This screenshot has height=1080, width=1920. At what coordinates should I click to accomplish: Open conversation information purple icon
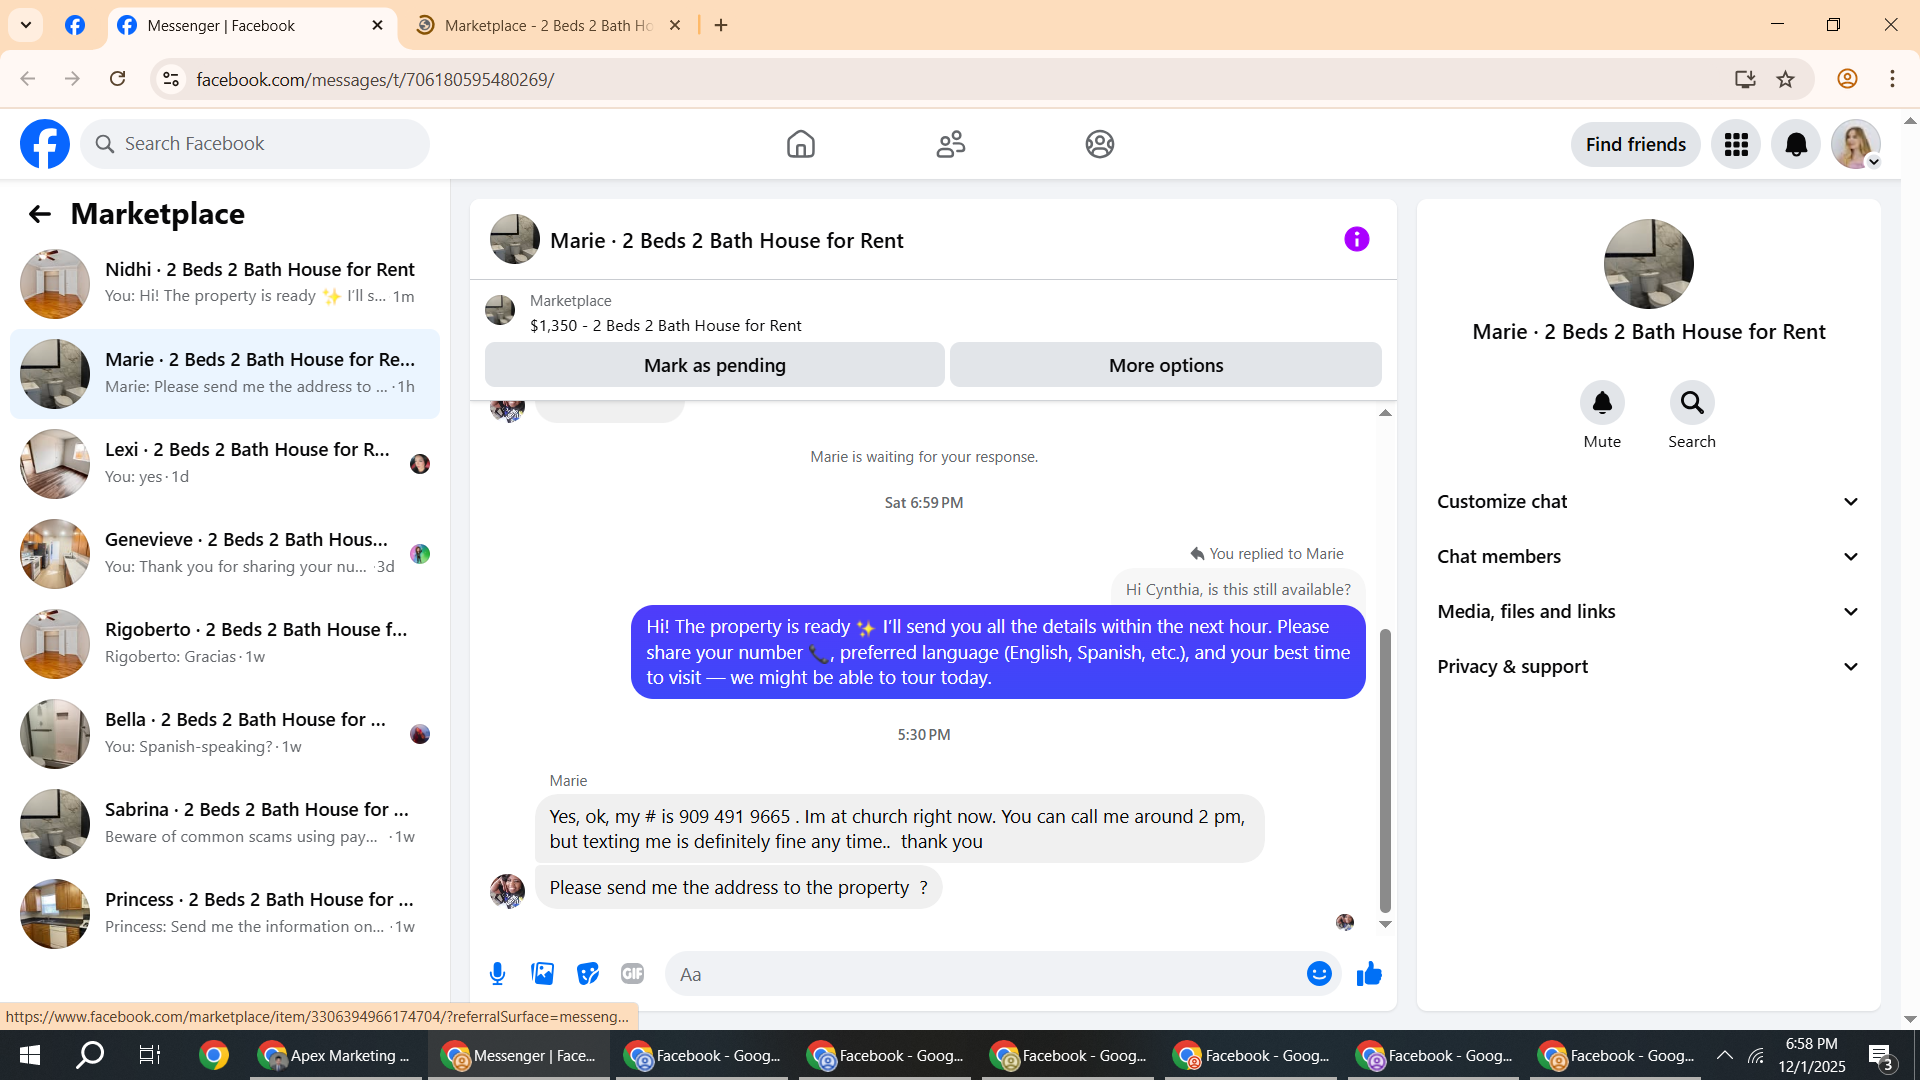click(x=1356, y=239)
